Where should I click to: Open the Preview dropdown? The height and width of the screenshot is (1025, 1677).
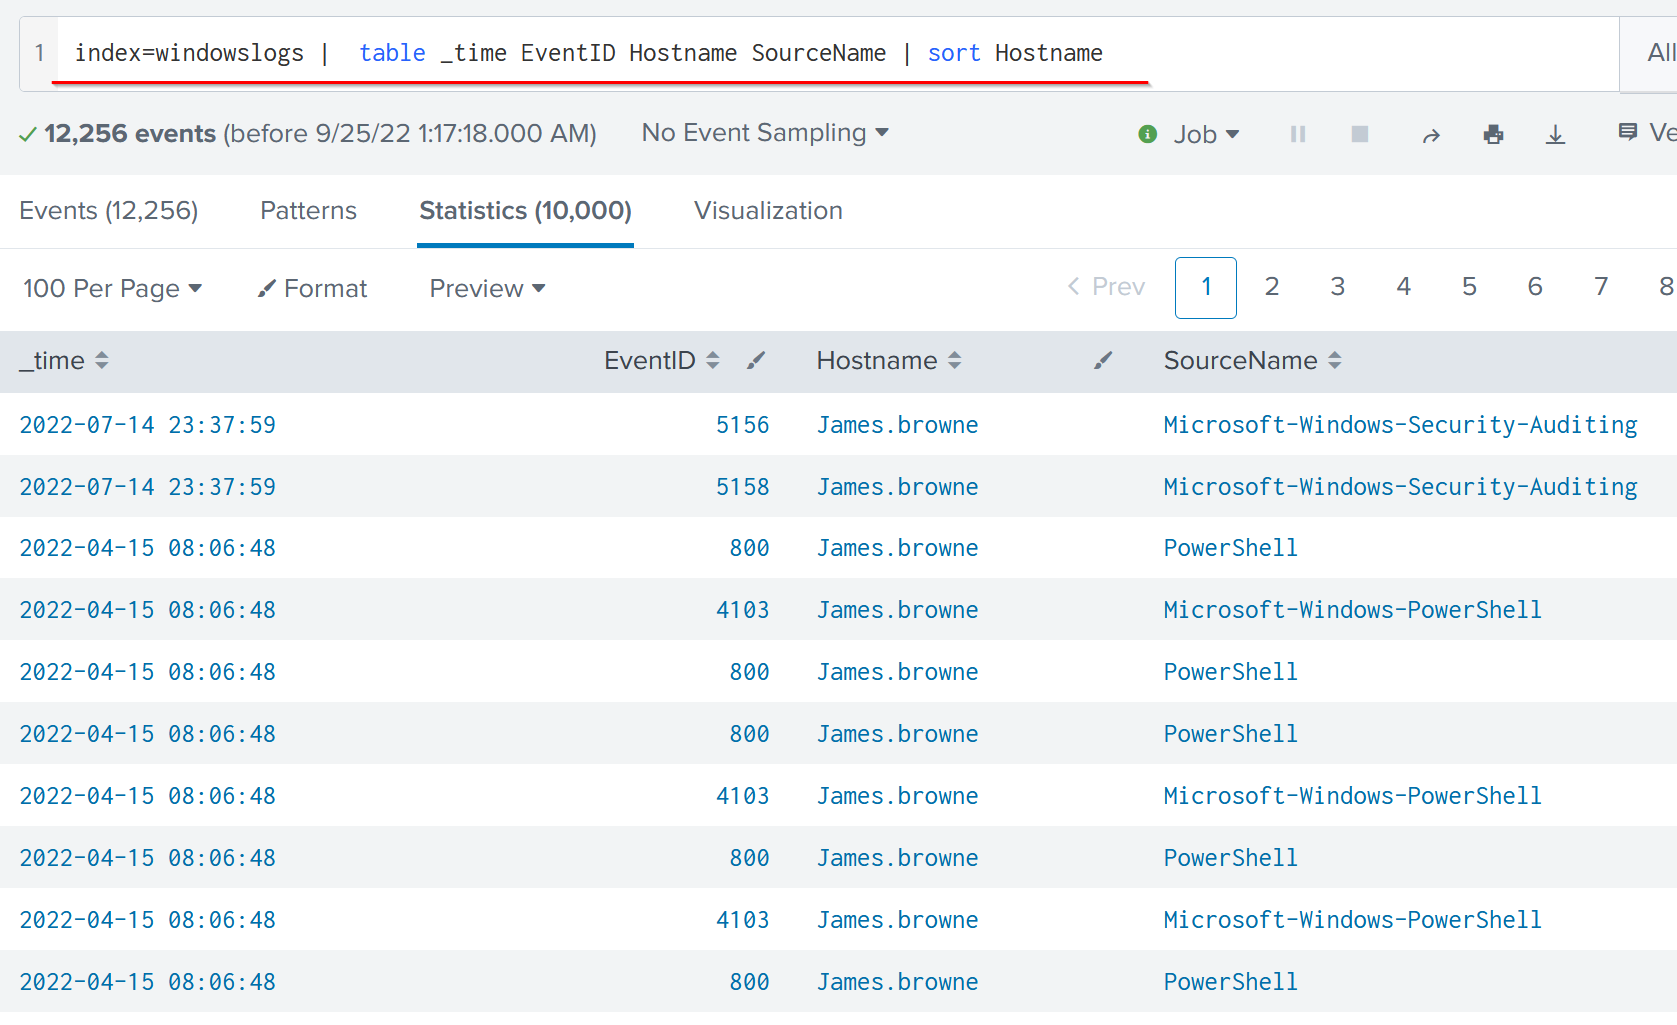pos(486,288)
